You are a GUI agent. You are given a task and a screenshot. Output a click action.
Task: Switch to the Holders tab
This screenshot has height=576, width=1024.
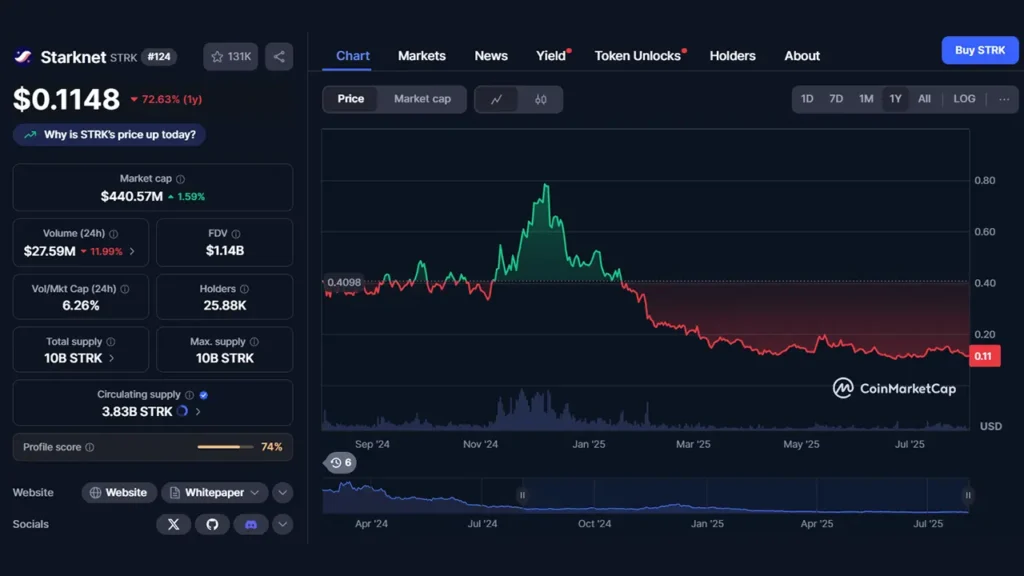pos(733,56)
